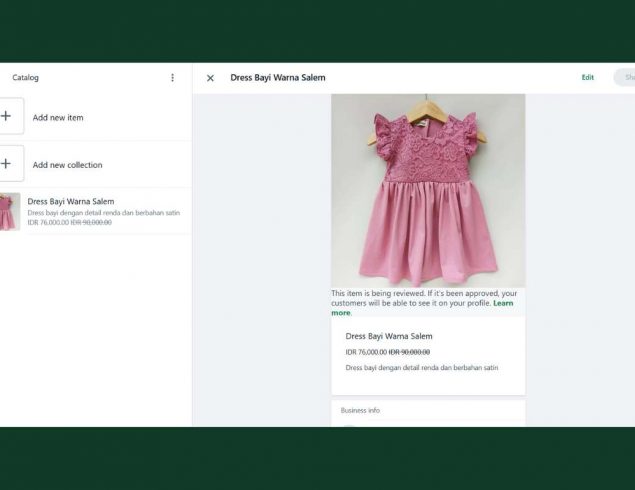The height and width of the screenshot is (490, 635).
Task: Open the dress thumbnail in catalog list
Action: pos(10,211)
